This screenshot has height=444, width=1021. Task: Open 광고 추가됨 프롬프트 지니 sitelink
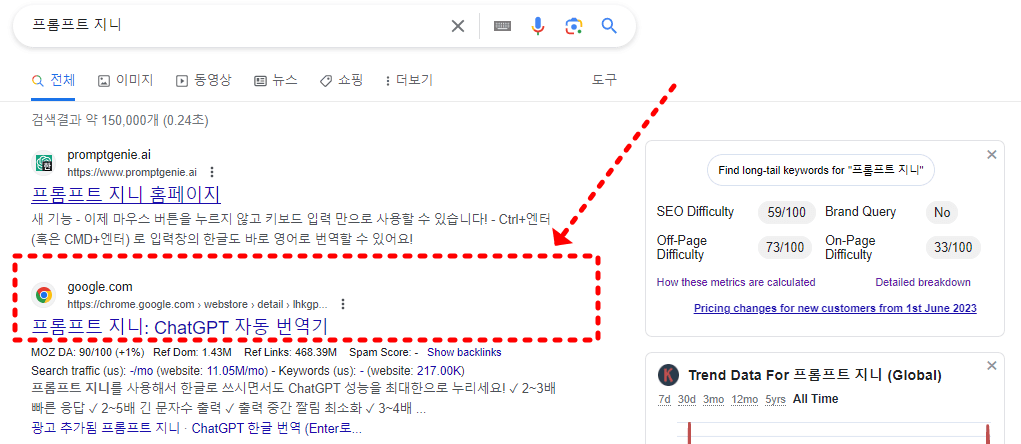(105, 429)
